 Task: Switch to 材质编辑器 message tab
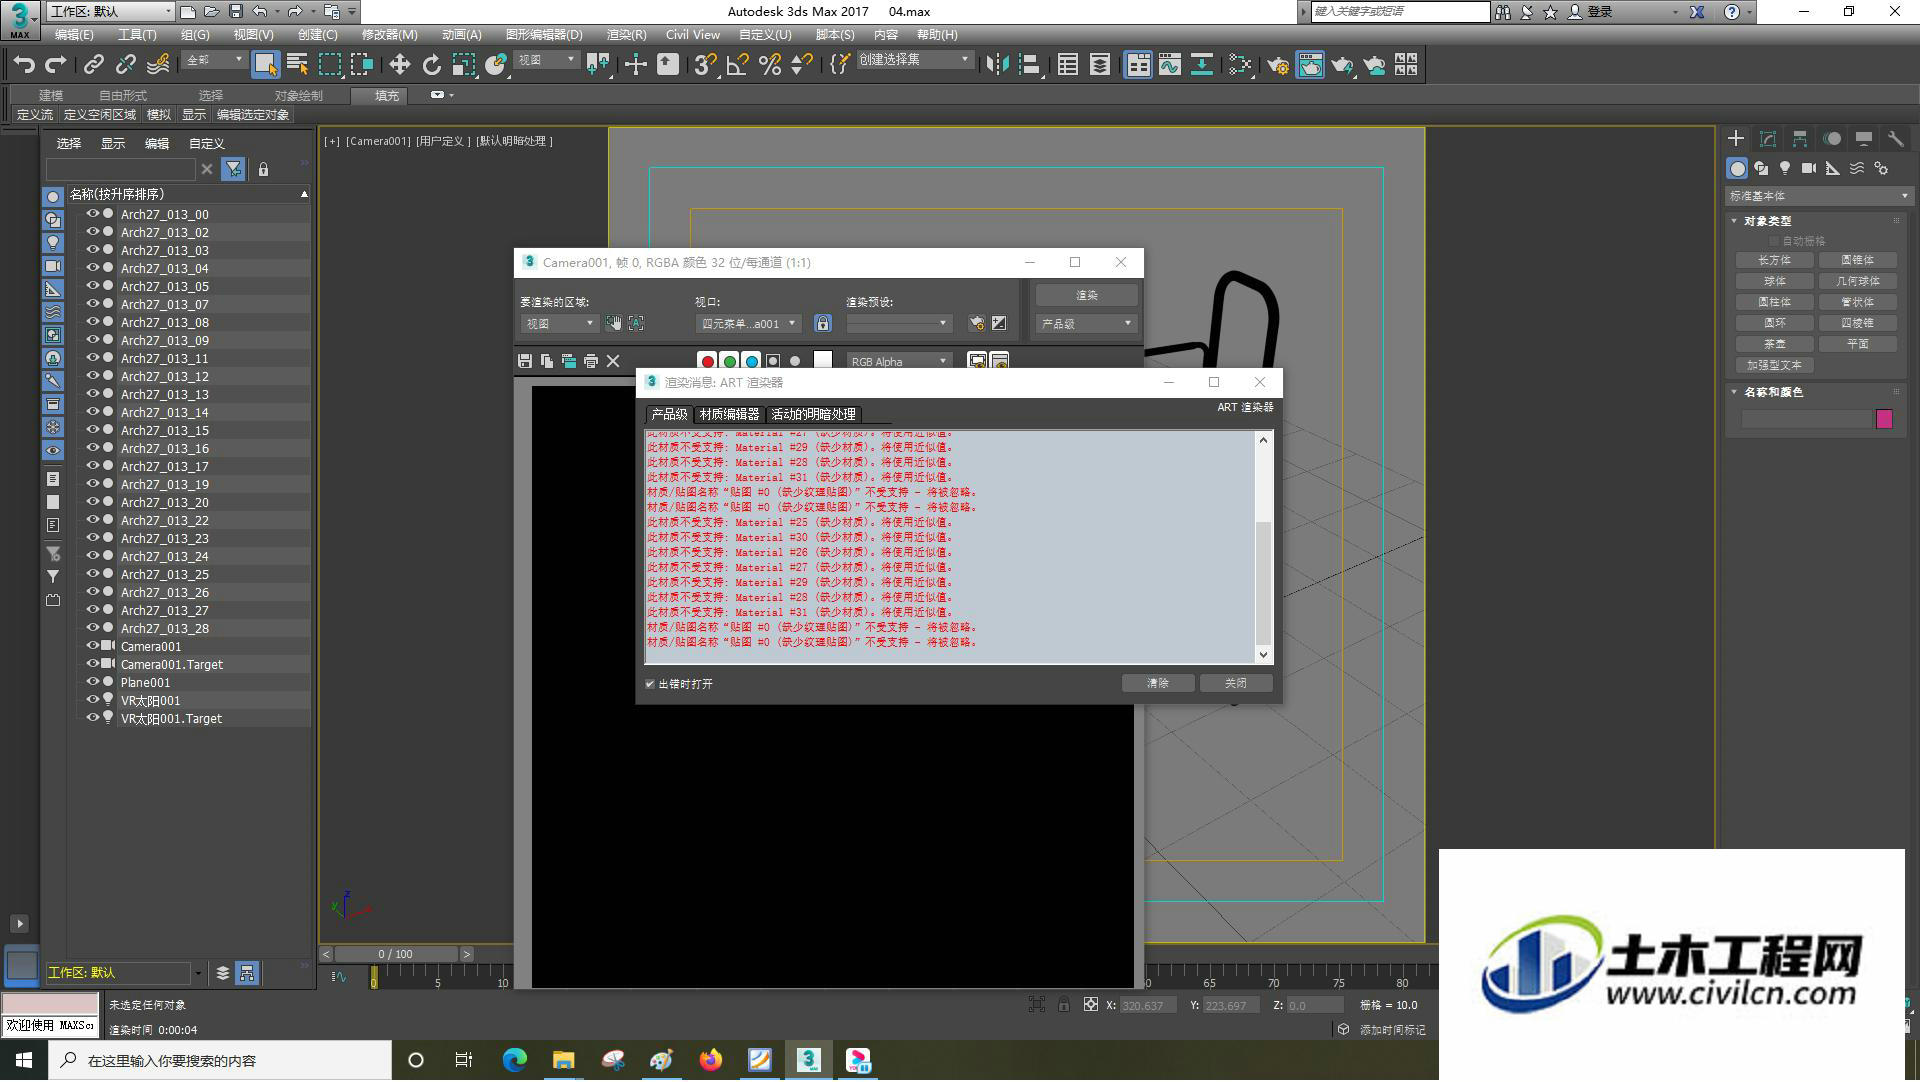click(729, 414)
